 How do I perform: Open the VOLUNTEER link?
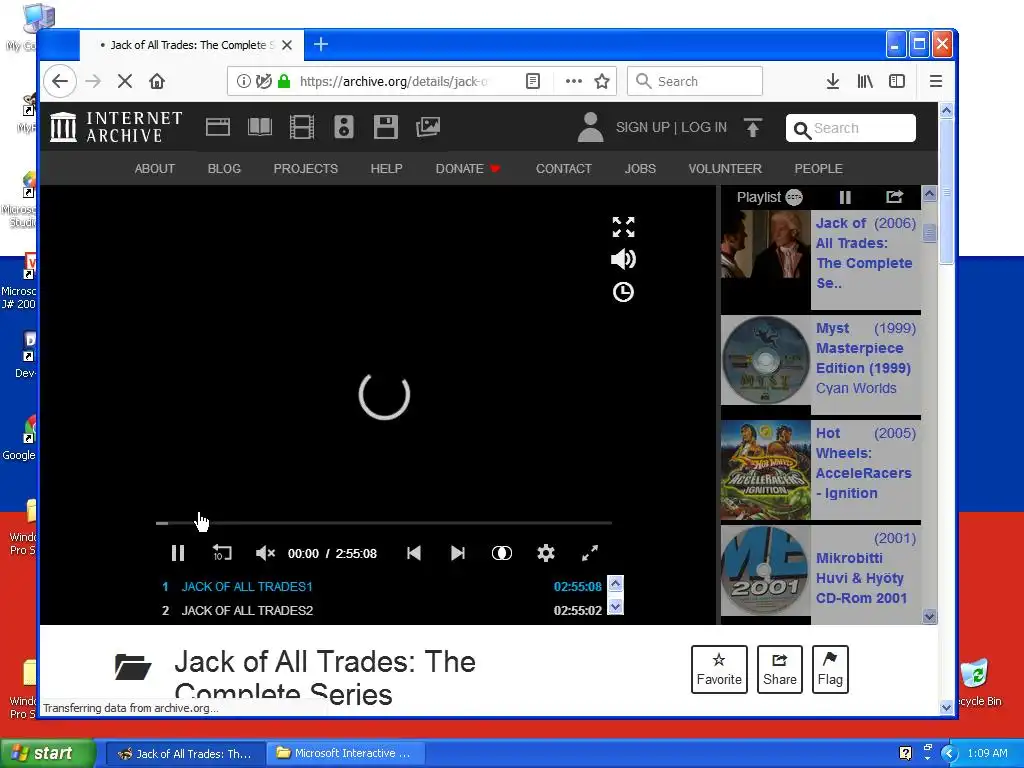coord(725,168)
